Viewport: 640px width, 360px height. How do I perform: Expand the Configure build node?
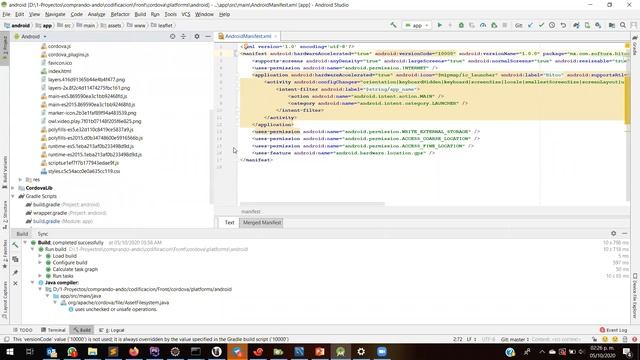tap(40, 262)
